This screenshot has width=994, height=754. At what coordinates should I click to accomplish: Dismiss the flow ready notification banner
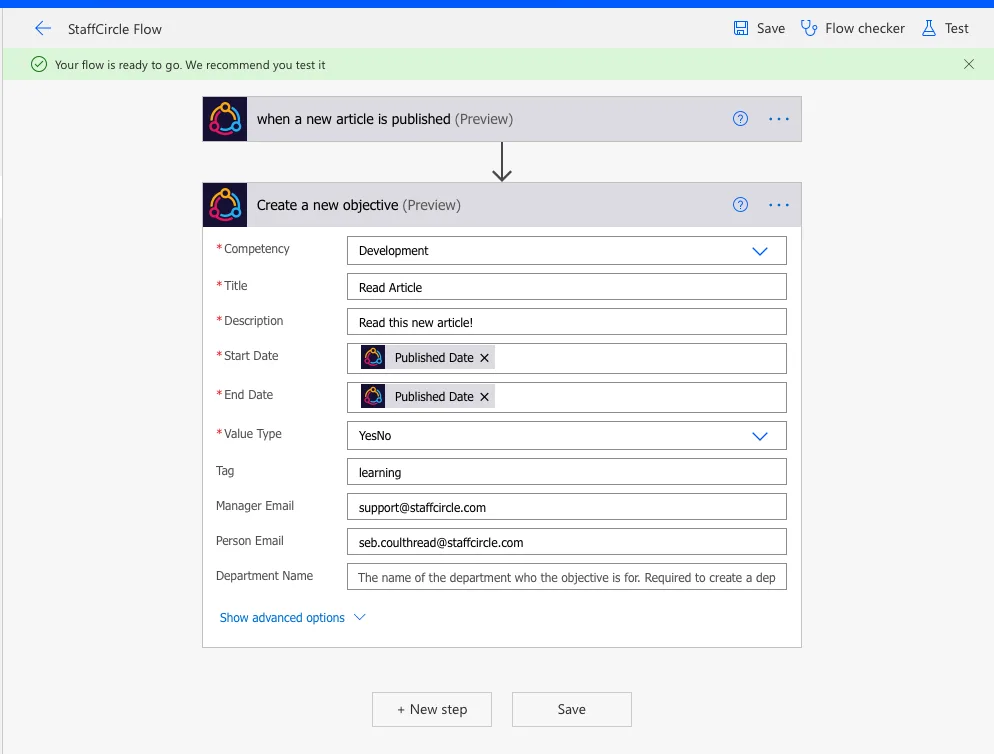[x=969, y=64]
